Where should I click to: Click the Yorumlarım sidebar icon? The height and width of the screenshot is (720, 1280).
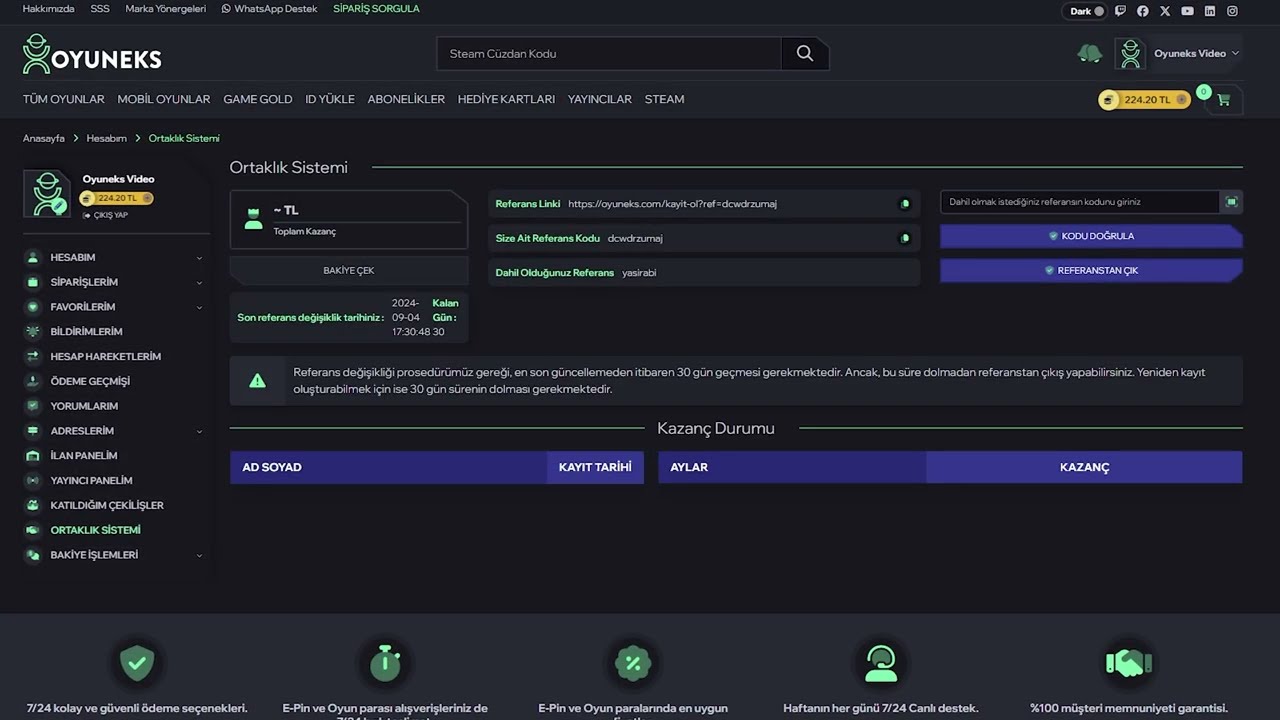(x=32, y=406)
